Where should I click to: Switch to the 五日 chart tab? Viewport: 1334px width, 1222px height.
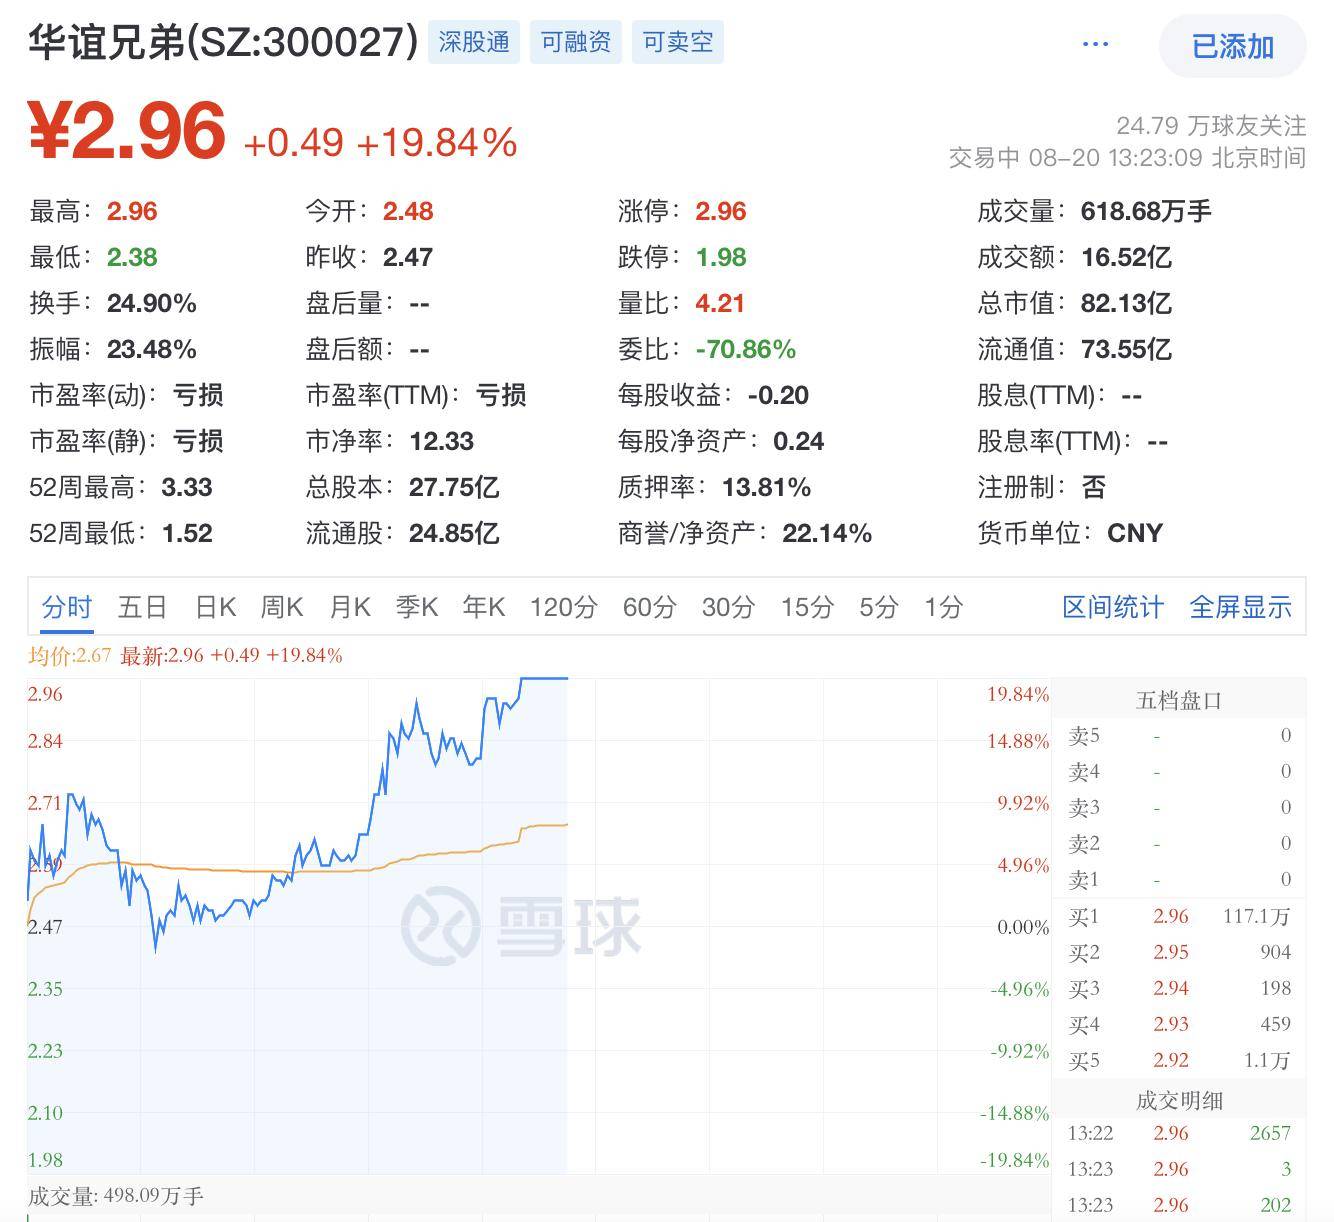click(142, 607)
